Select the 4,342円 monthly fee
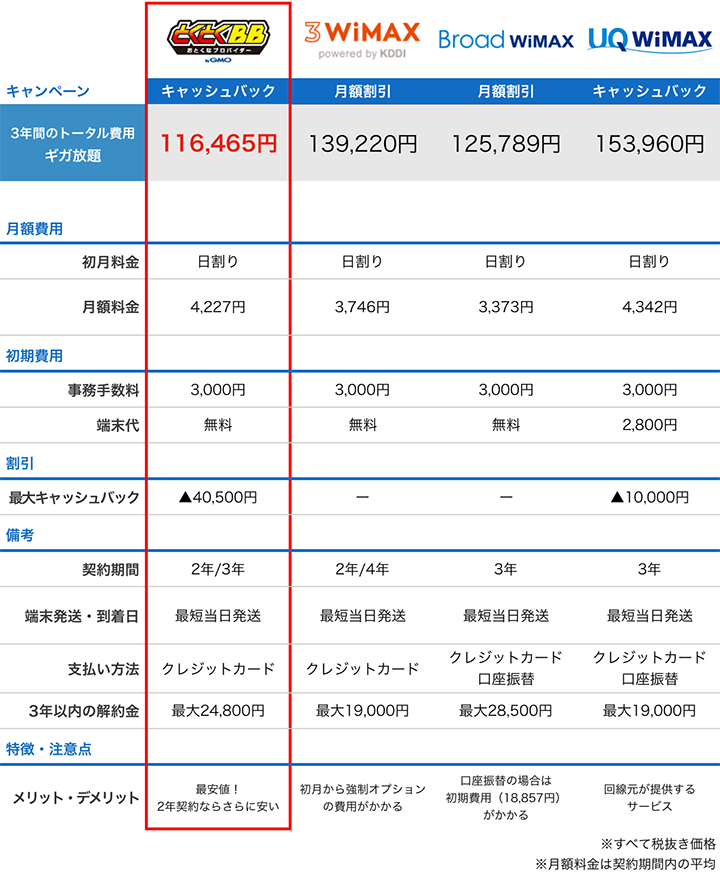This screenshot has width=720, height=874. click(x=650, y=307)
